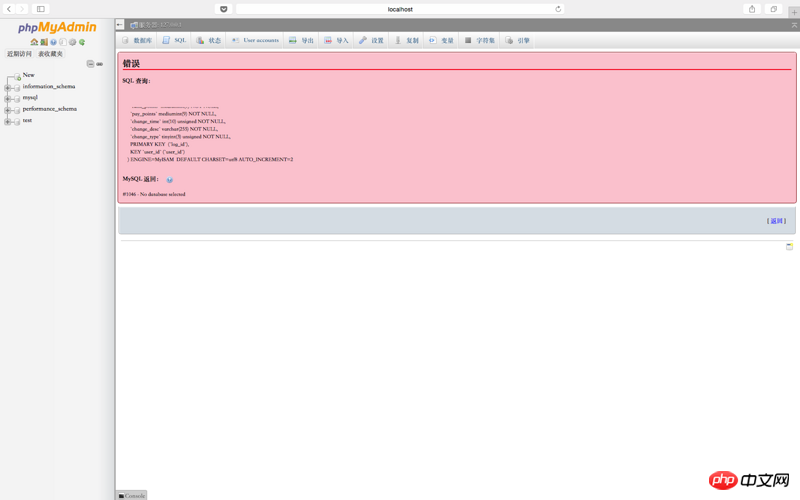Click the Pocket shield extension icon
Screen dimensions: 800x500
[x=223, y=9]
